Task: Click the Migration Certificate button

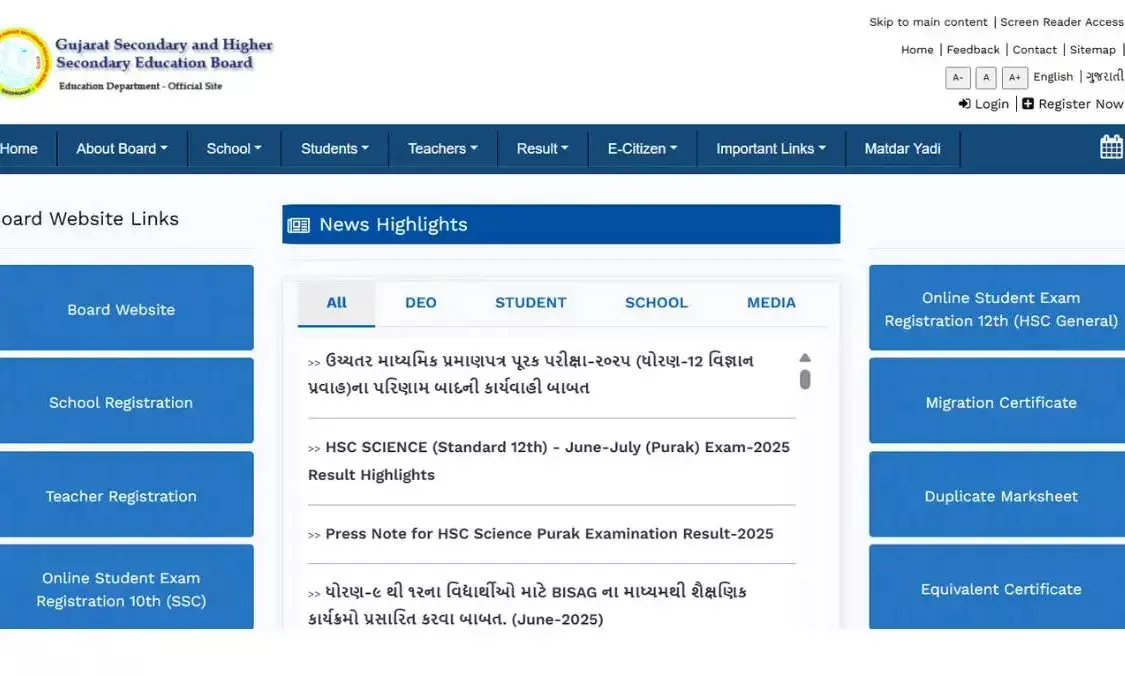Action: tap(1001, 402)
